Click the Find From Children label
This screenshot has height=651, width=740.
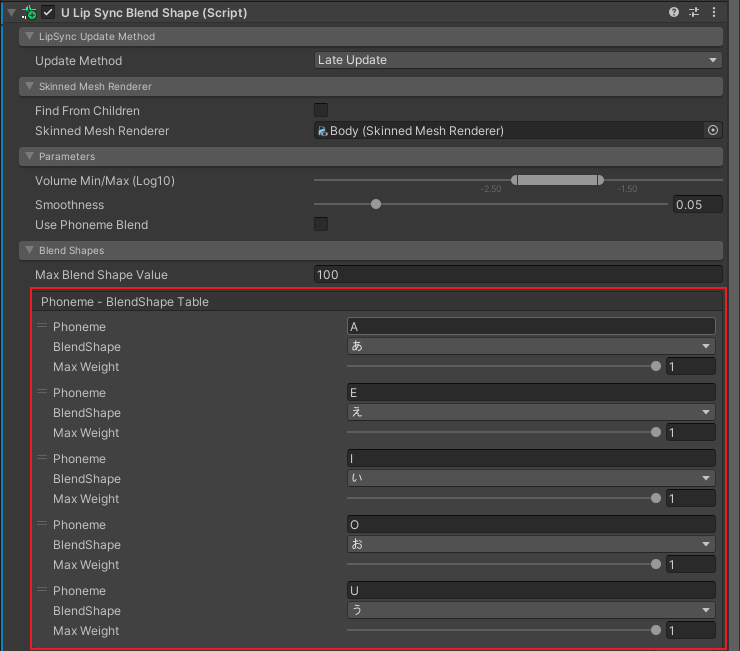(87, 111)
